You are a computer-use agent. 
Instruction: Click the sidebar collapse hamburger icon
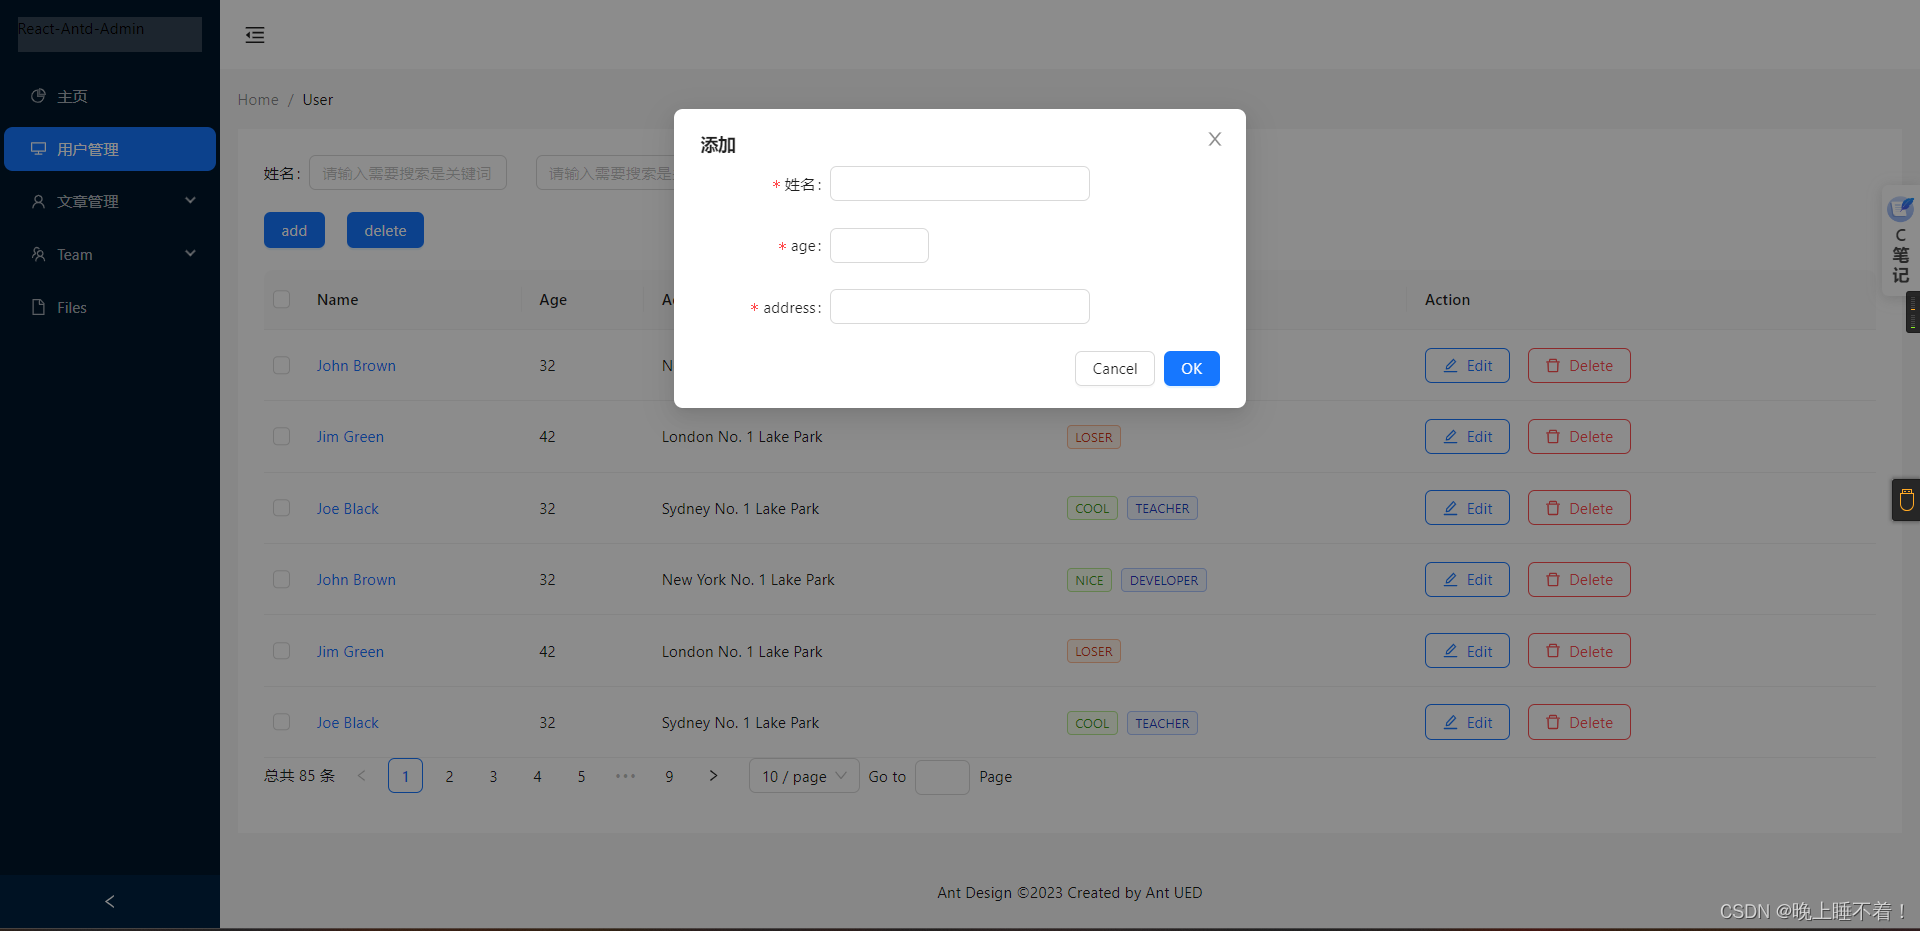(254, 34)
